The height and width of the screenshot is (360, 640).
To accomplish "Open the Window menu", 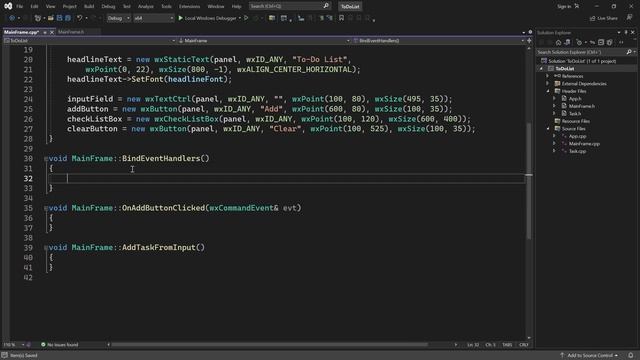I will [216, 7].
